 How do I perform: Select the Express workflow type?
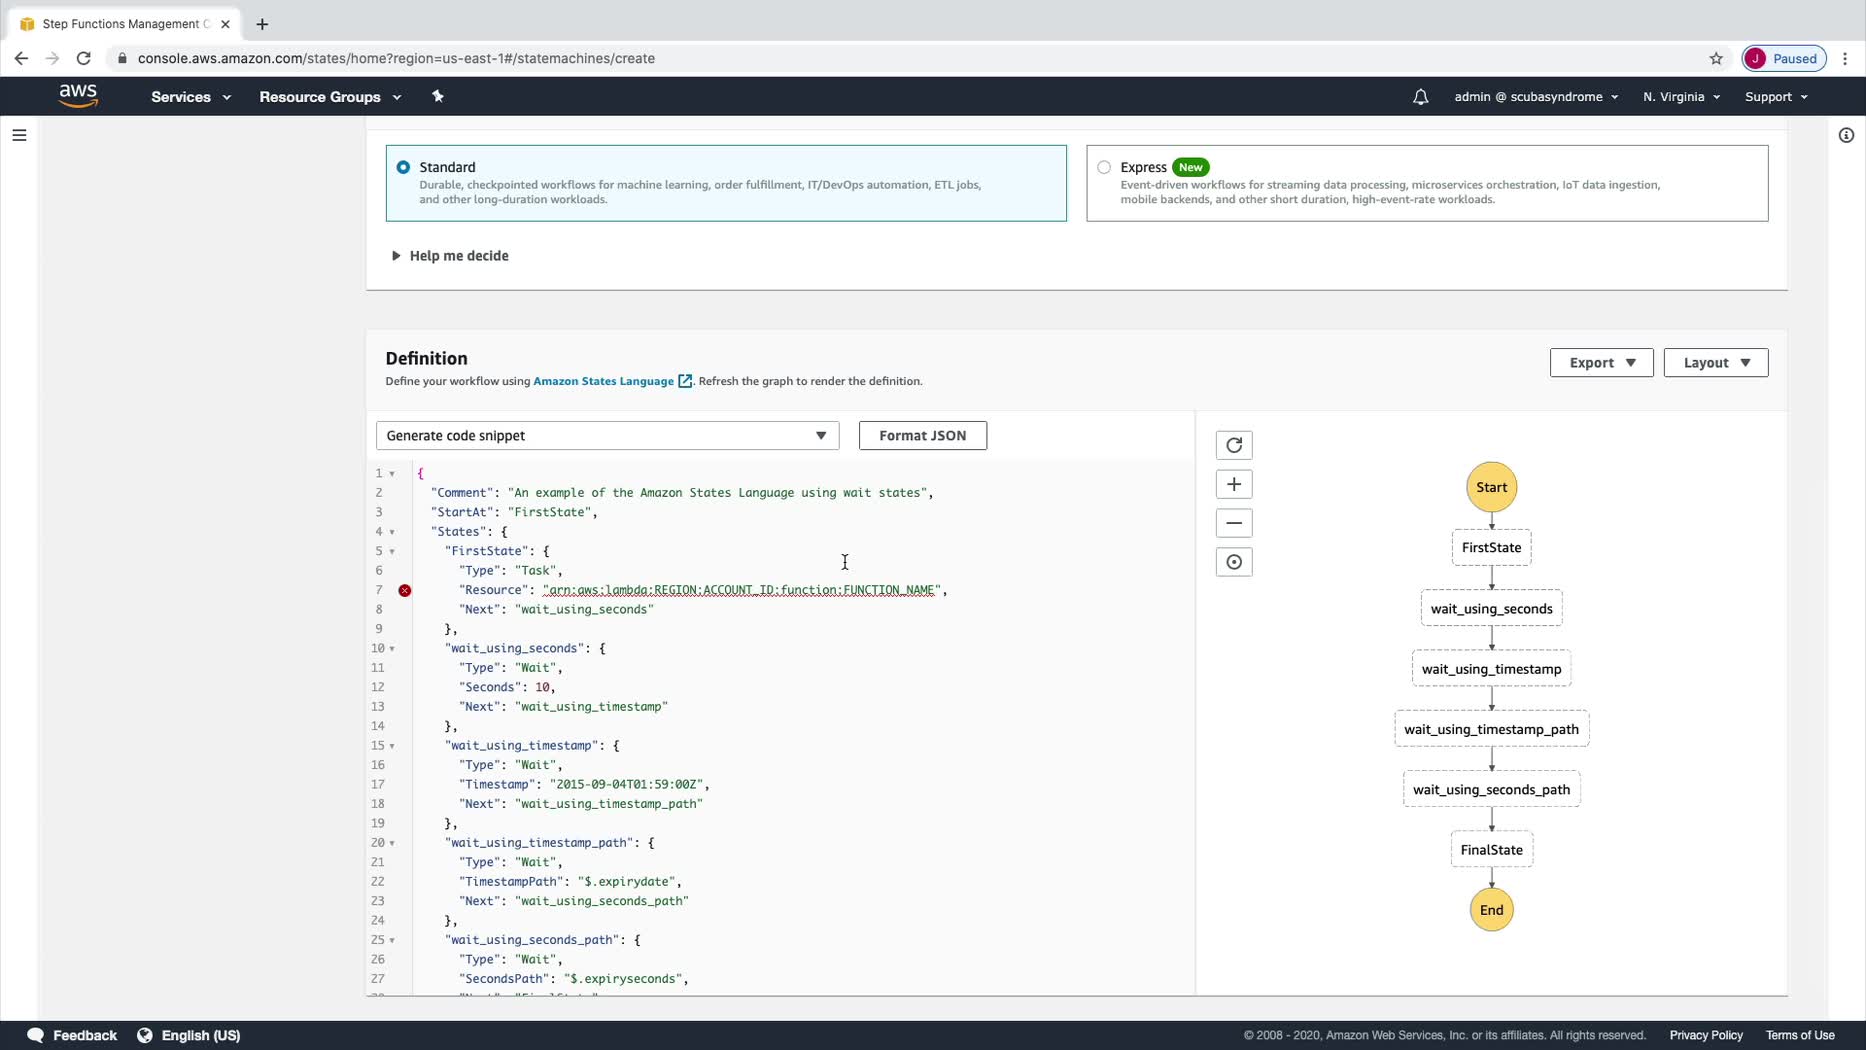[1104, 167]
